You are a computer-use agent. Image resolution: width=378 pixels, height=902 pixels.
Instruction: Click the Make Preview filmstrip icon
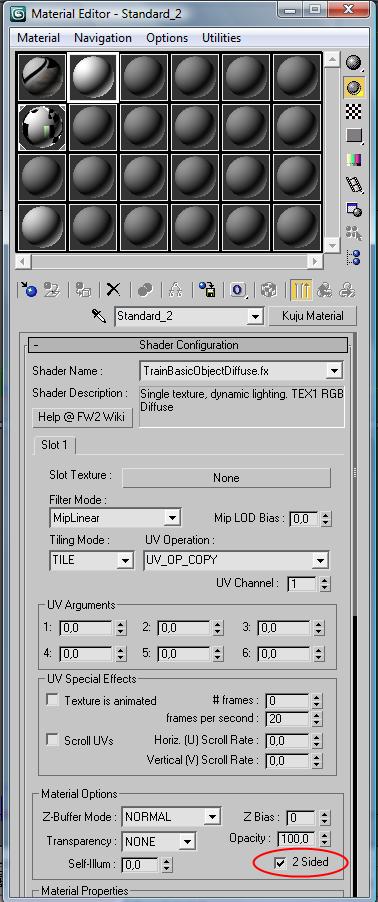(354, 185)
